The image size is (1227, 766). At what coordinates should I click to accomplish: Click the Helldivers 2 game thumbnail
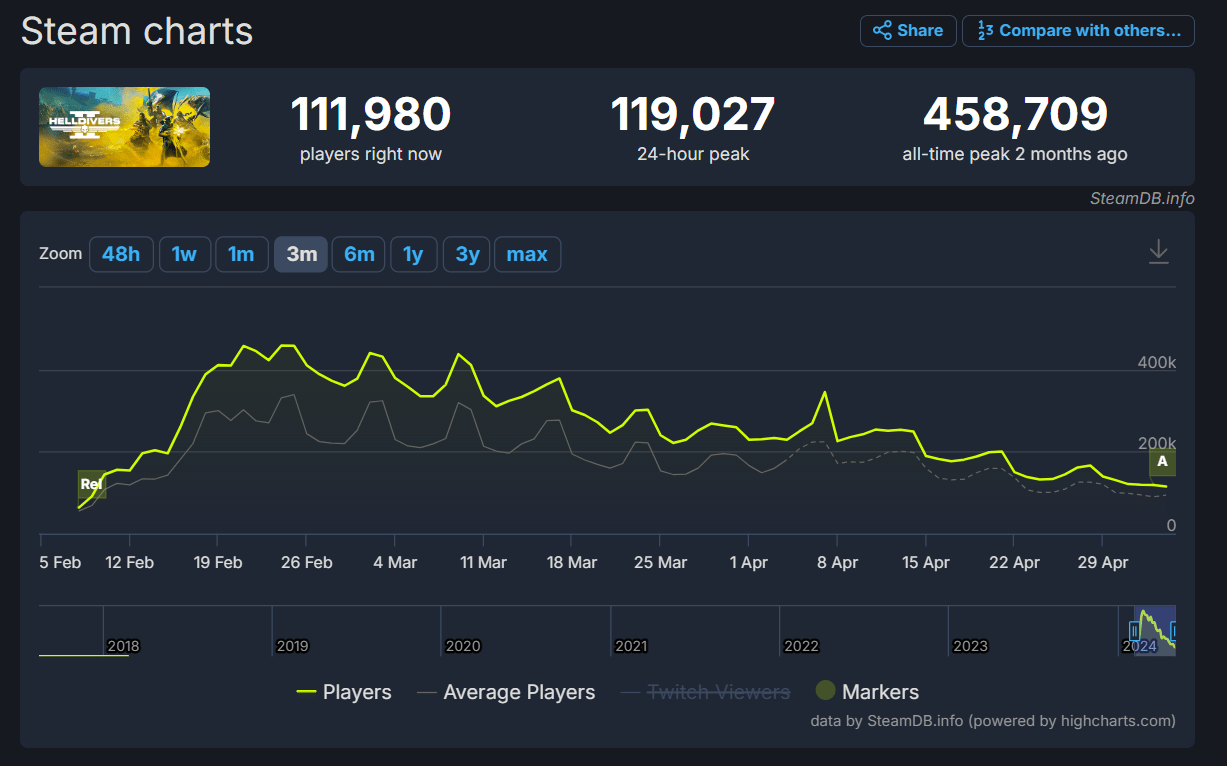[125, 127]
